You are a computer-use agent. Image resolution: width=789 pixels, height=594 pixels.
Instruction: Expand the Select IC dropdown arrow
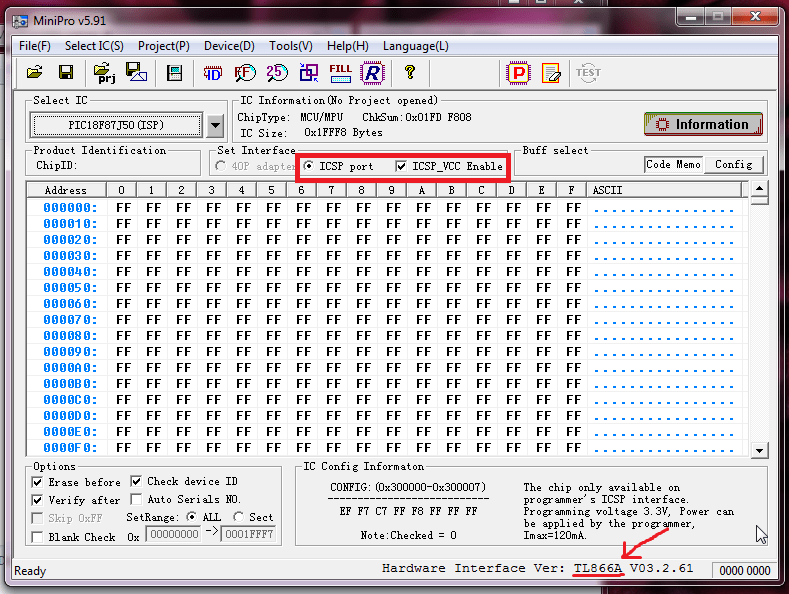click(215, 125)
